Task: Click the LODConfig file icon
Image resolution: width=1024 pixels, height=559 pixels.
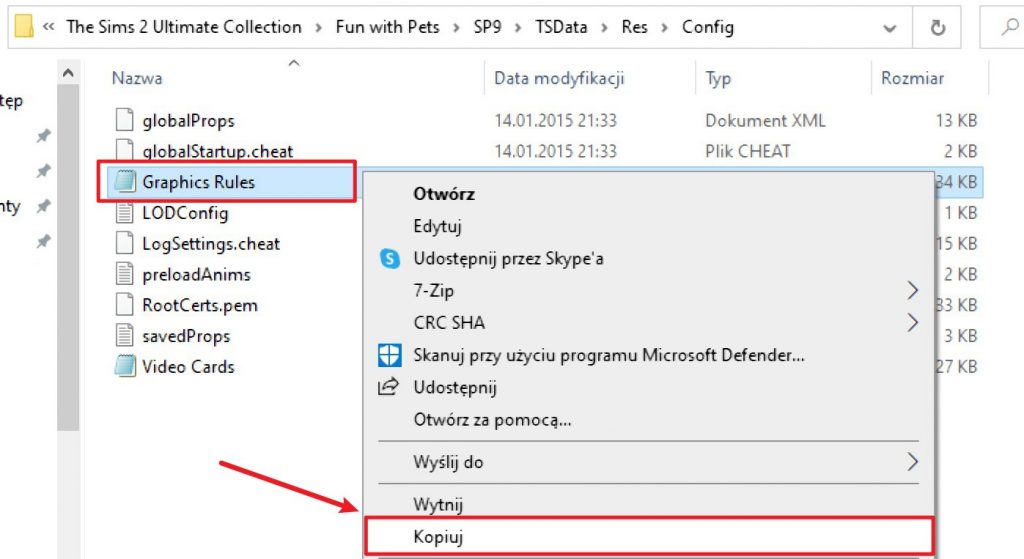Action: [x=125, y=212]
